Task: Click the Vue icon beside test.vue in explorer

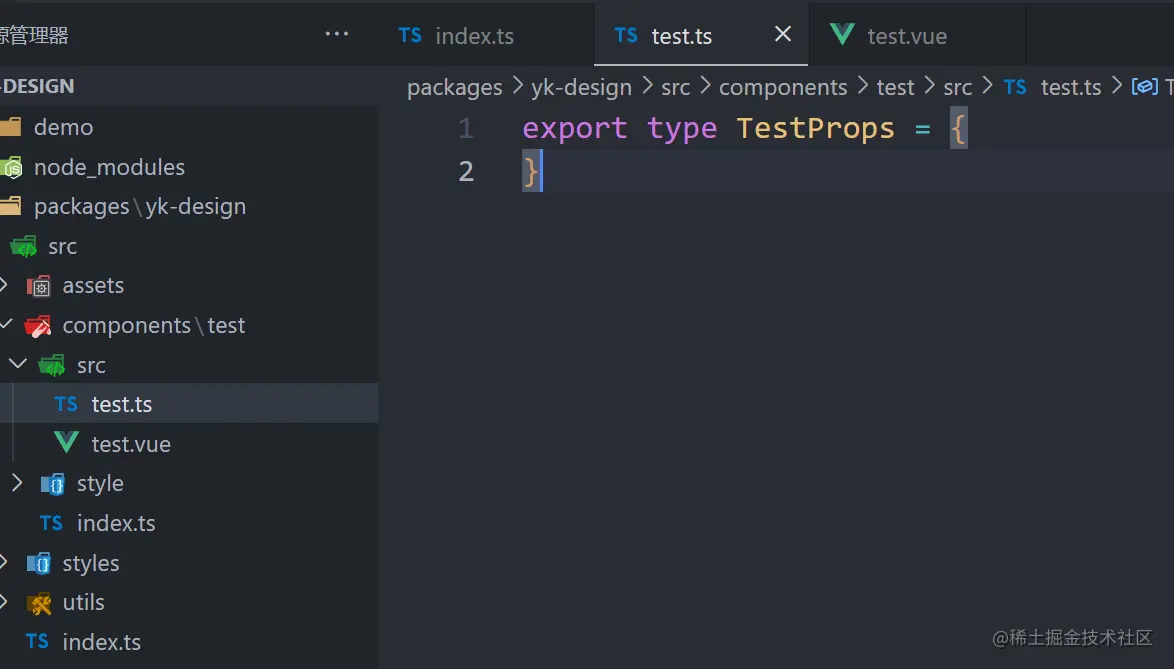Action: coord(67,442)
